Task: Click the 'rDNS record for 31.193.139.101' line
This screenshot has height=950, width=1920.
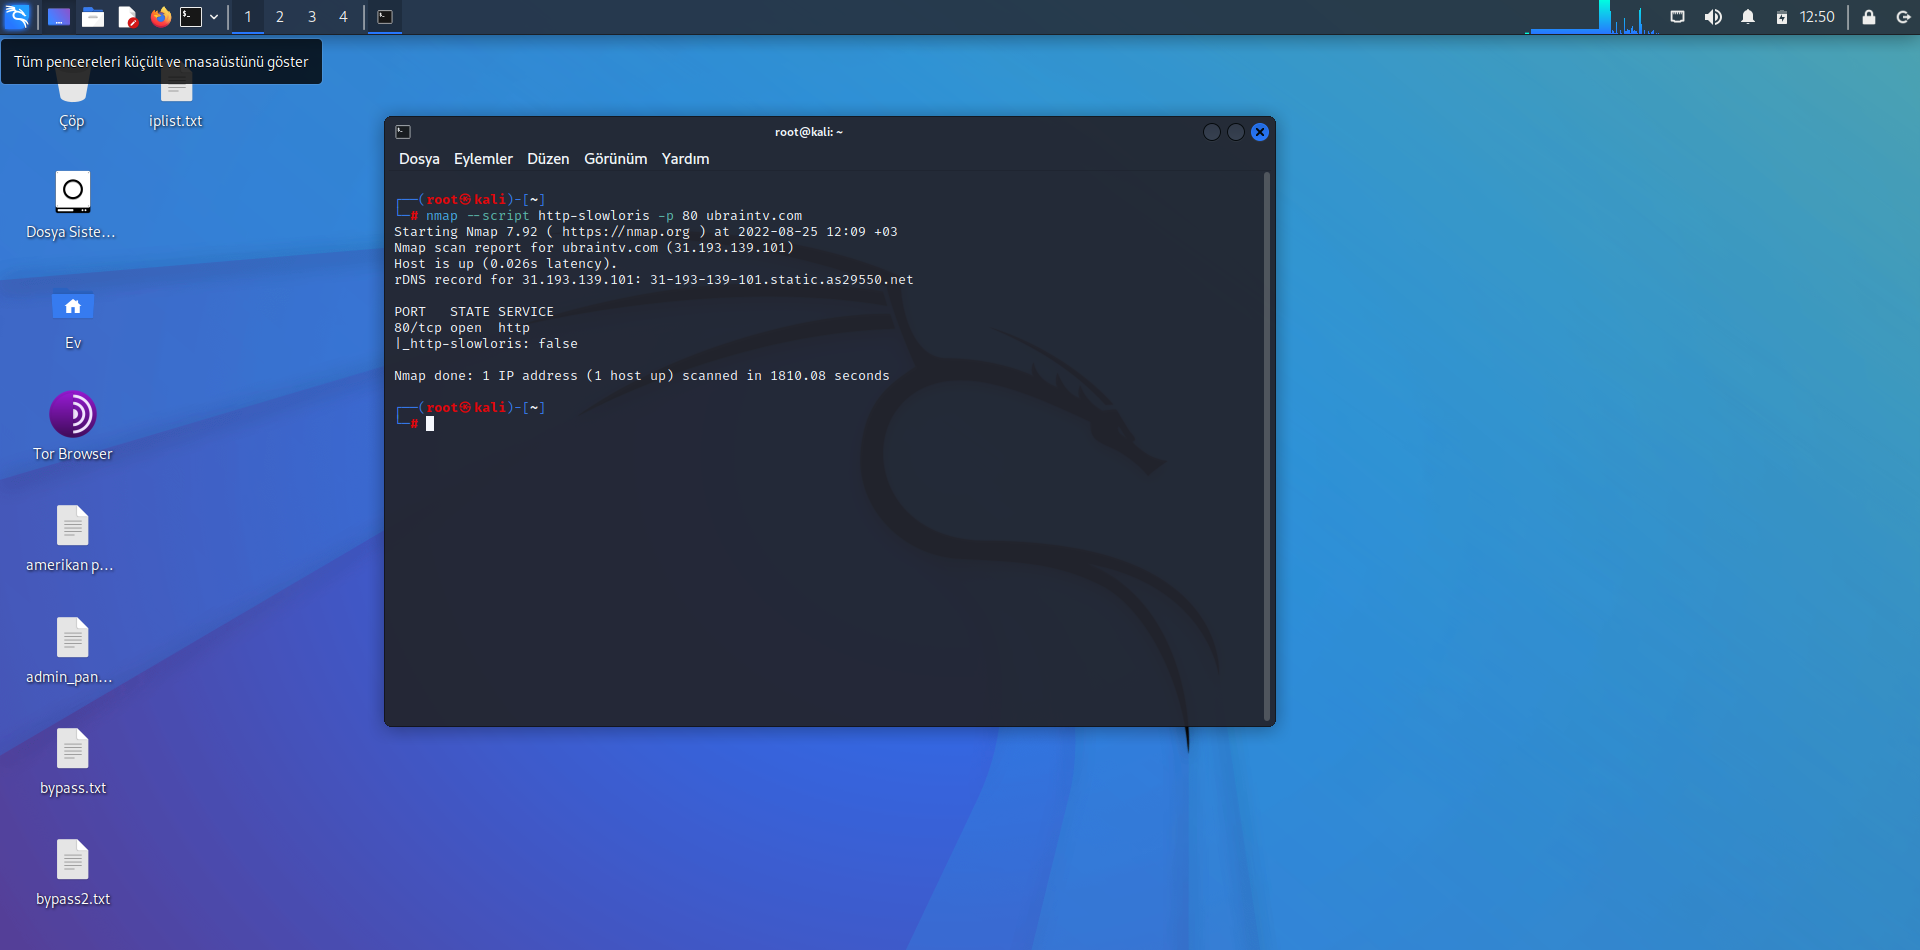Action: [654, 280]
